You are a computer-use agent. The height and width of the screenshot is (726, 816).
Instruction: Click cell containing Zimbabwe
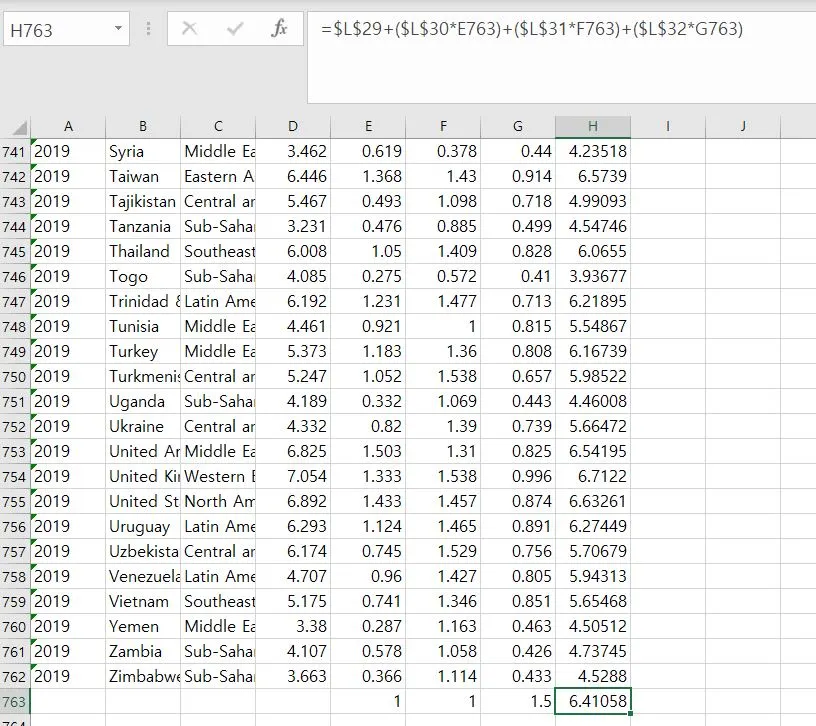click(x=143, y=676)
